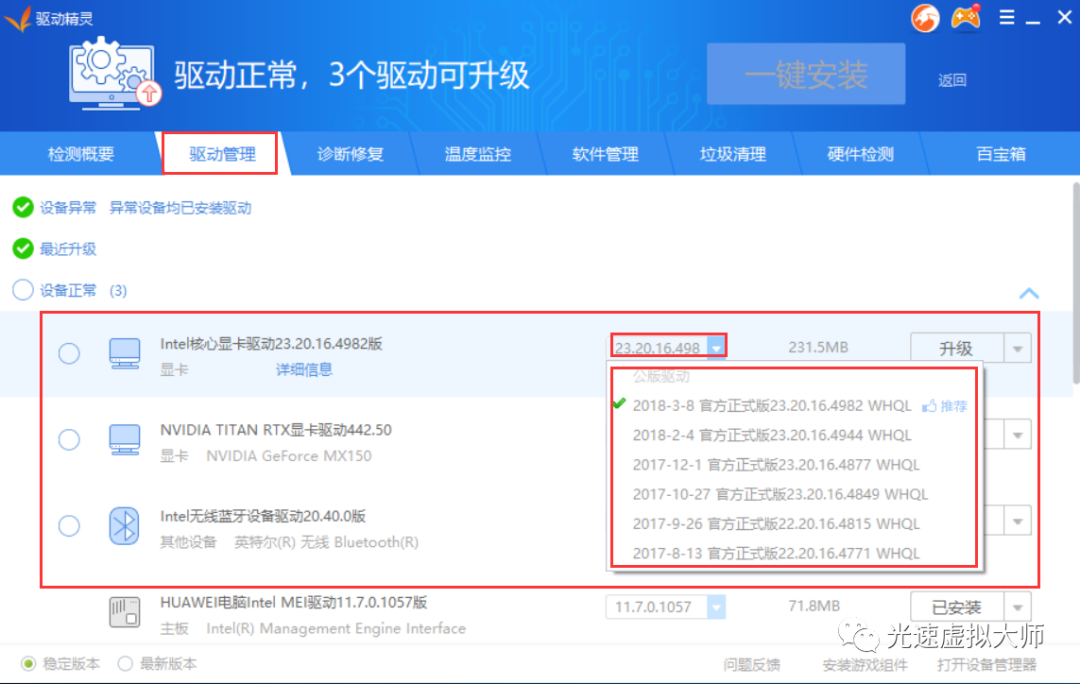Click the thumbs-up 推荐 icon
The height and width of the screenshot is (684, 1080).
click(x=929, y=406)
